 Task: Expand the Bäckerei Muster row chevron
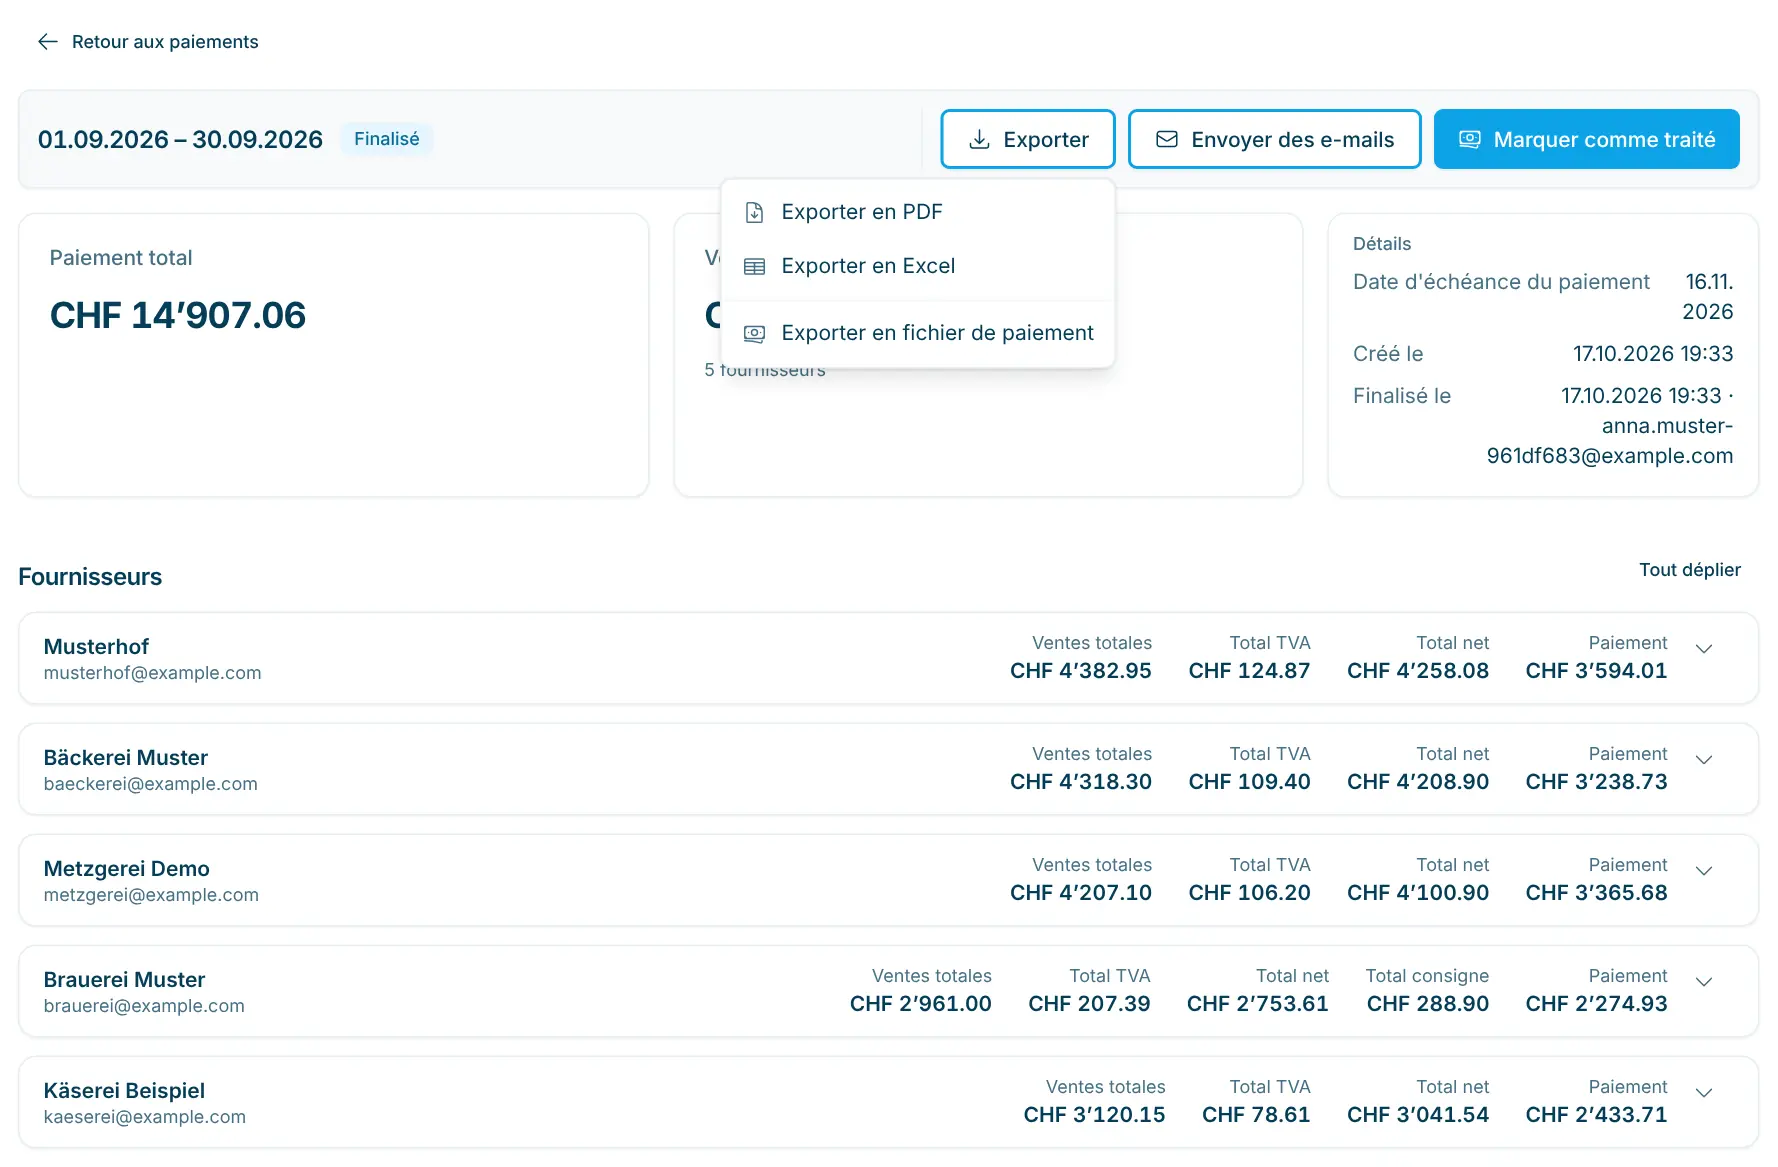coord(1704,759)
